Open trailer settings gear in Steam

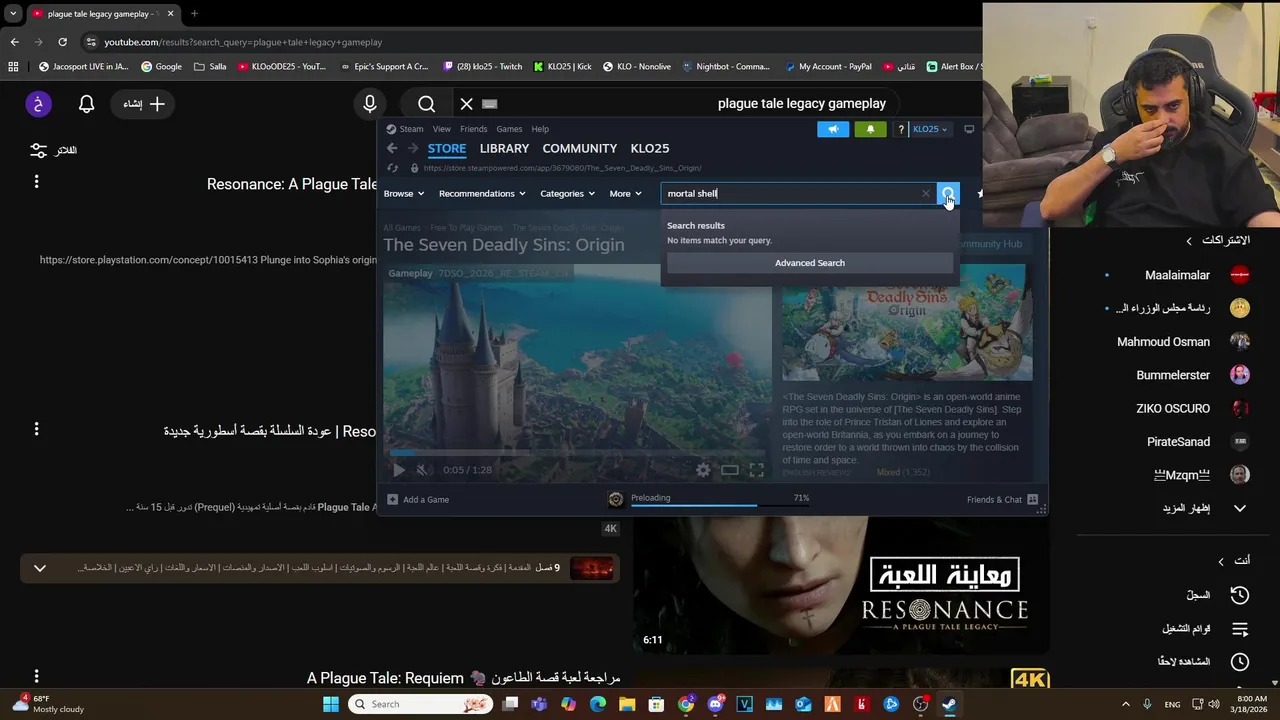point(703,470)
